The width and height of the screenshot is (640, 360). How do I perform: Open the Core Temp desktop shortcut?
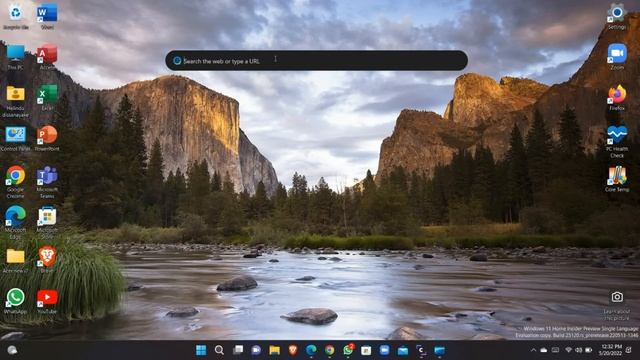coord(617,179)
